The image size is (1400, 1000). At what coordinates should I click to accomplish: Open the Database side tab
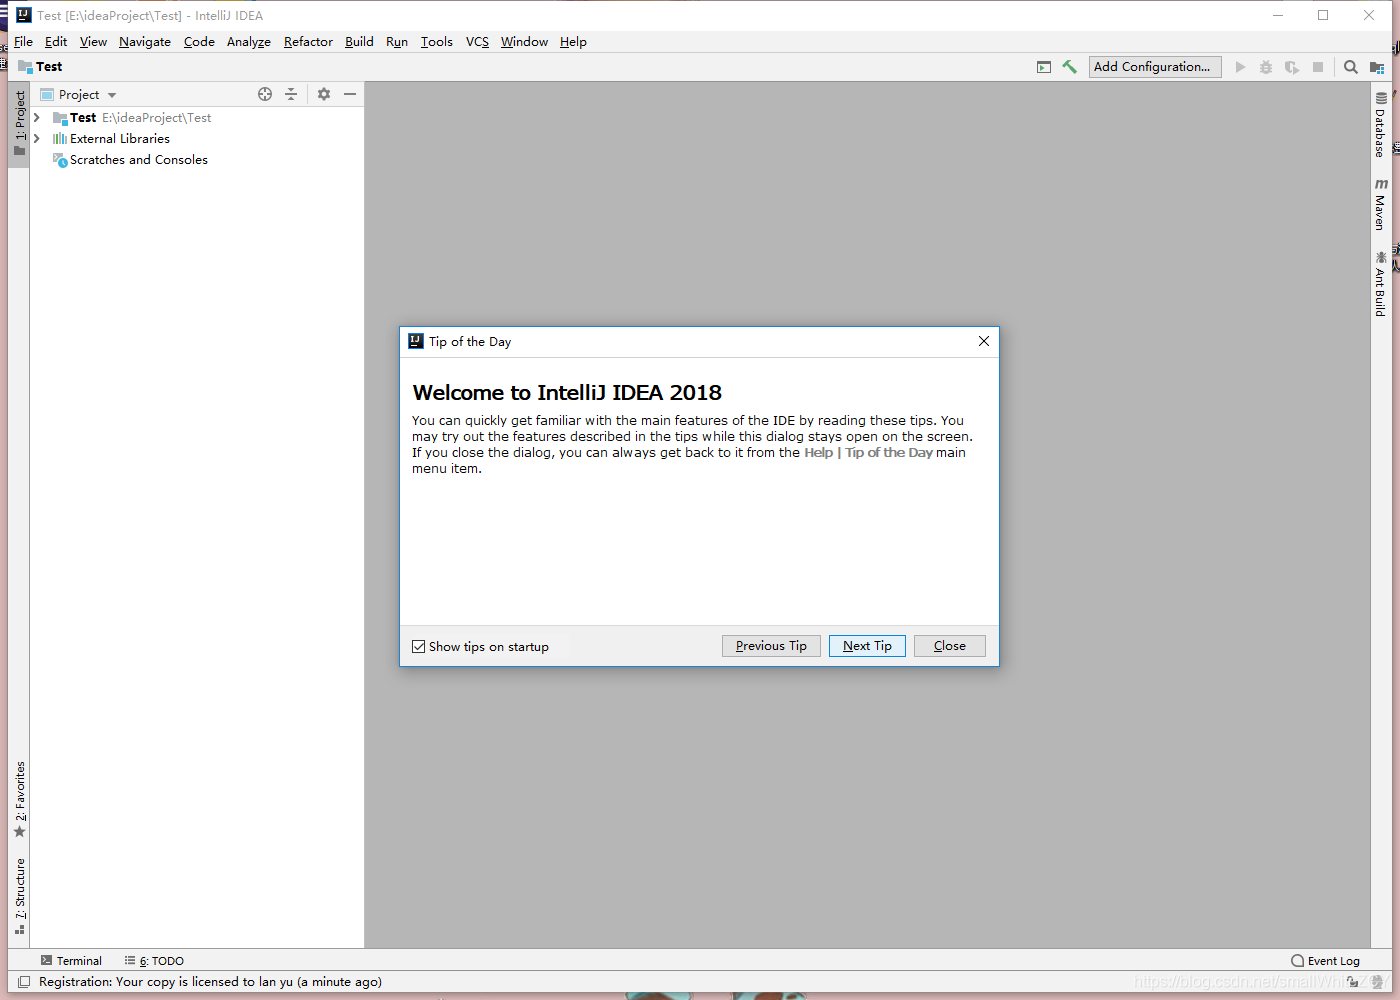[x=1380, y=125]
